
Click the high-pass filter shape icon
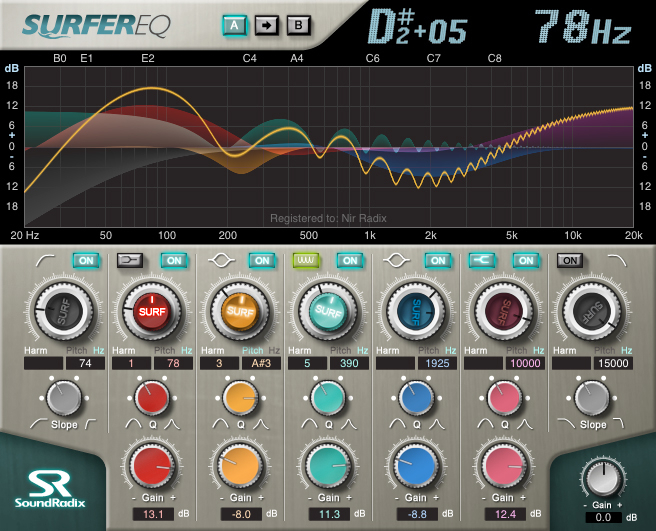tap(45, 260)
